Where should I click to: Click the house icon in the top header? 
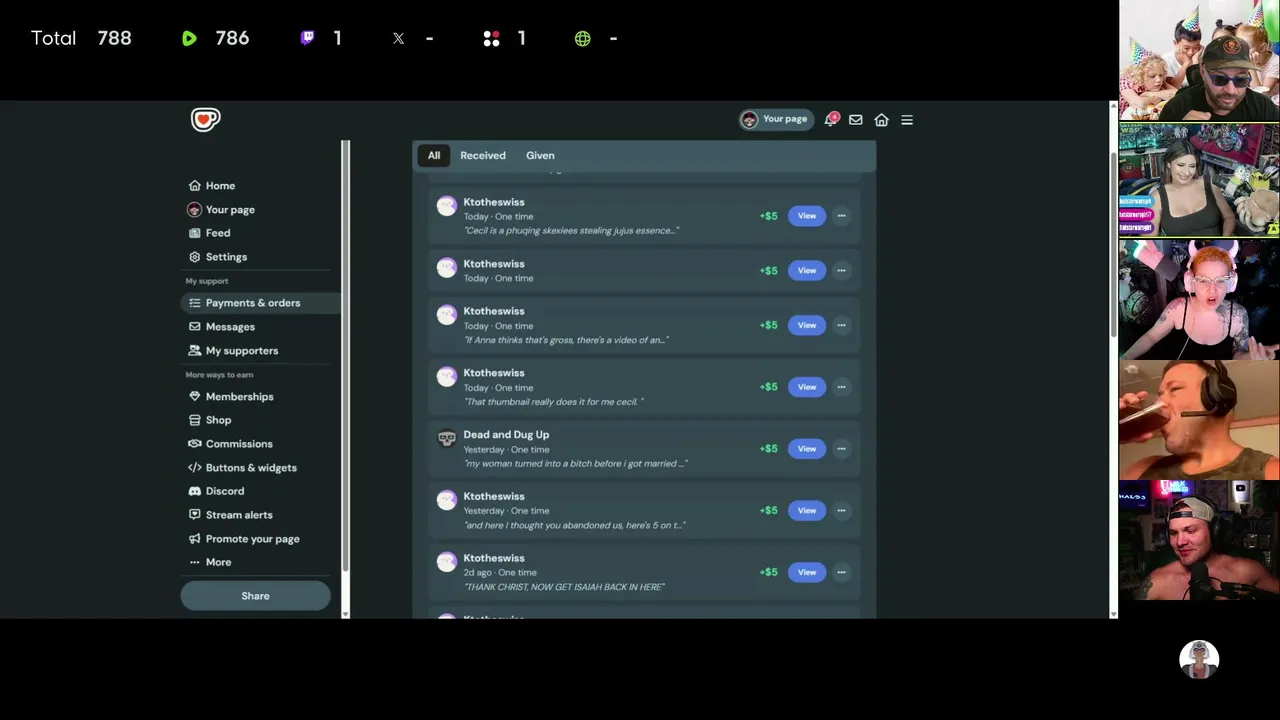(x=881, y=120)
